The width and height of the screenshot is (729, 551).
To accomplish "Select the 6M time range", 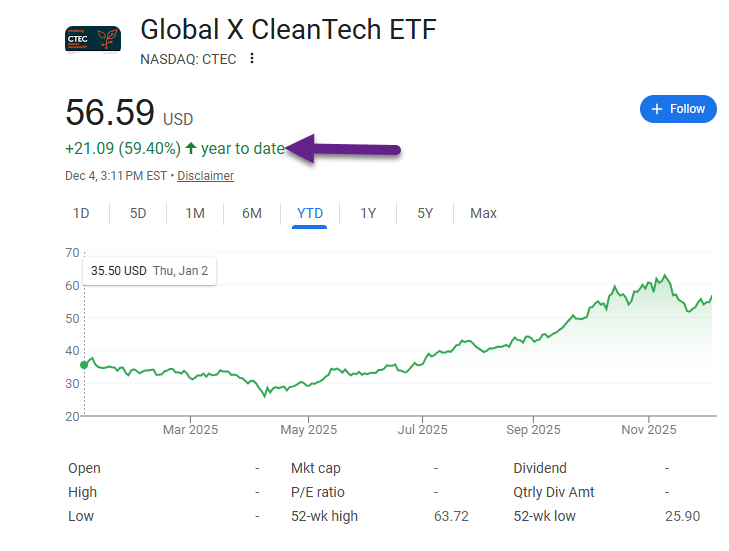I will pyautogui.click(x=252, y=213).
